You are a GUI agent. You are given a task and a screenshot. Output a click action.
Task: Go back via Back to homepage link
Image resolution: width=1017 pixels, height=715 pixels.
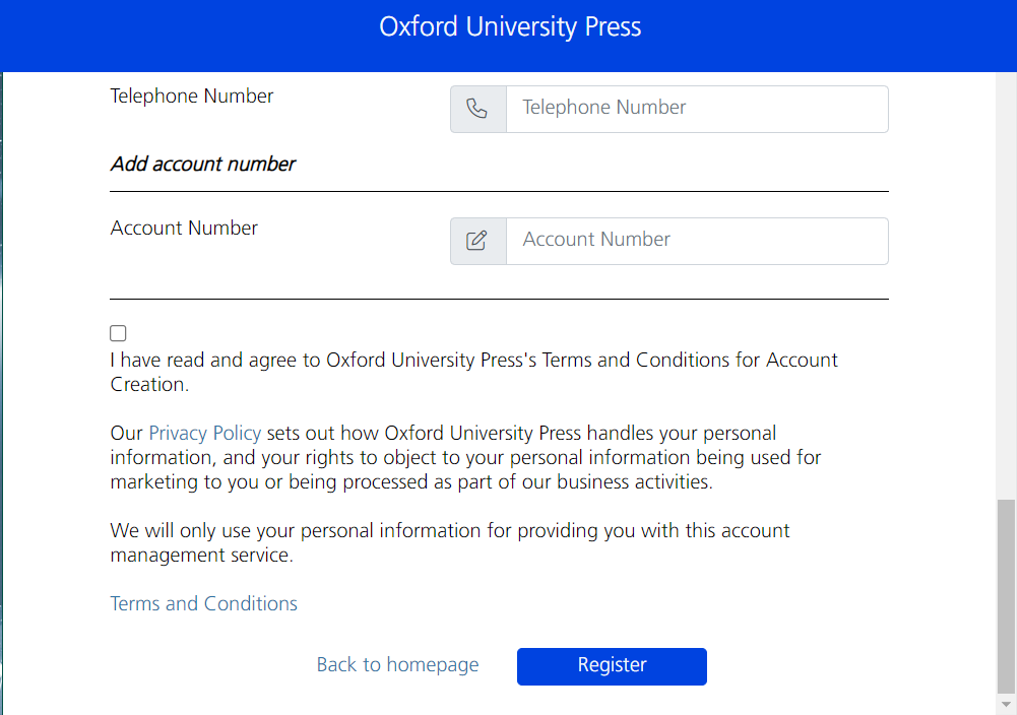398,665
